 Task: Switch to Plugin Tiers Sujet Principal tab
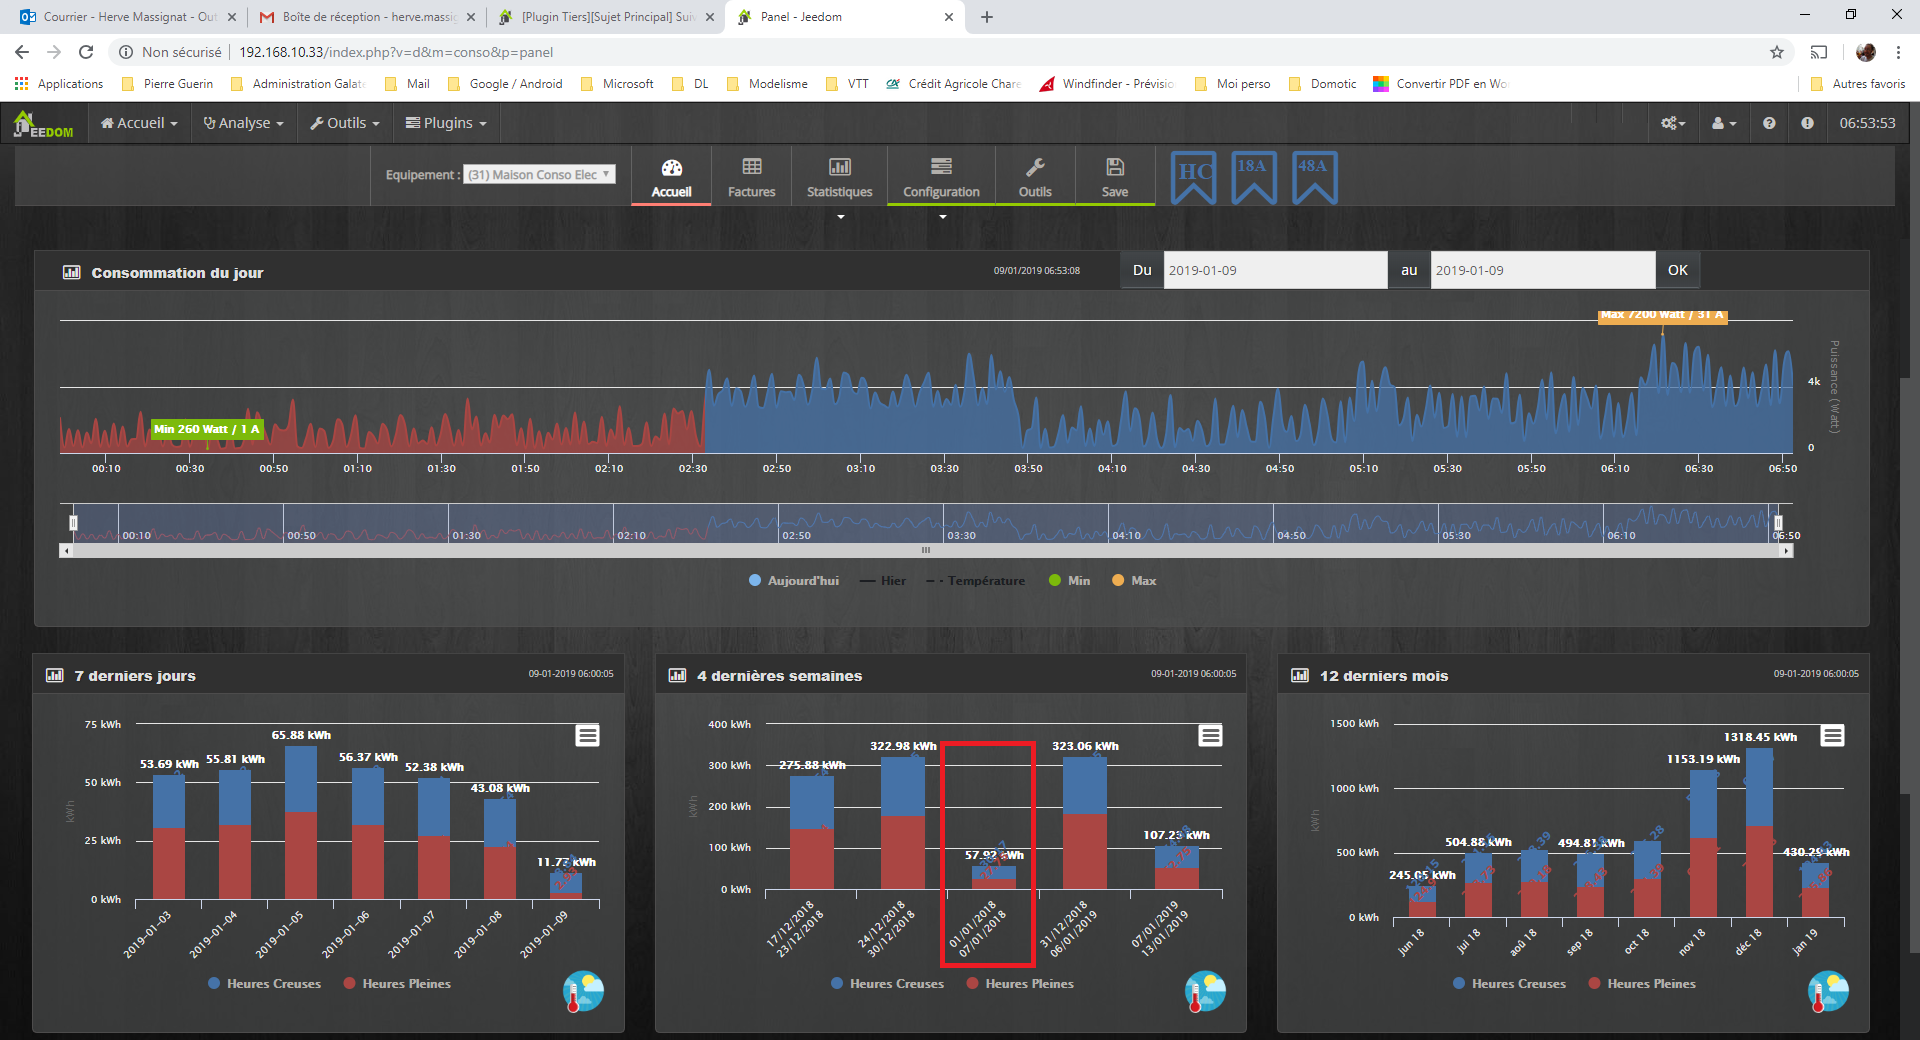[x=605, y=17]
